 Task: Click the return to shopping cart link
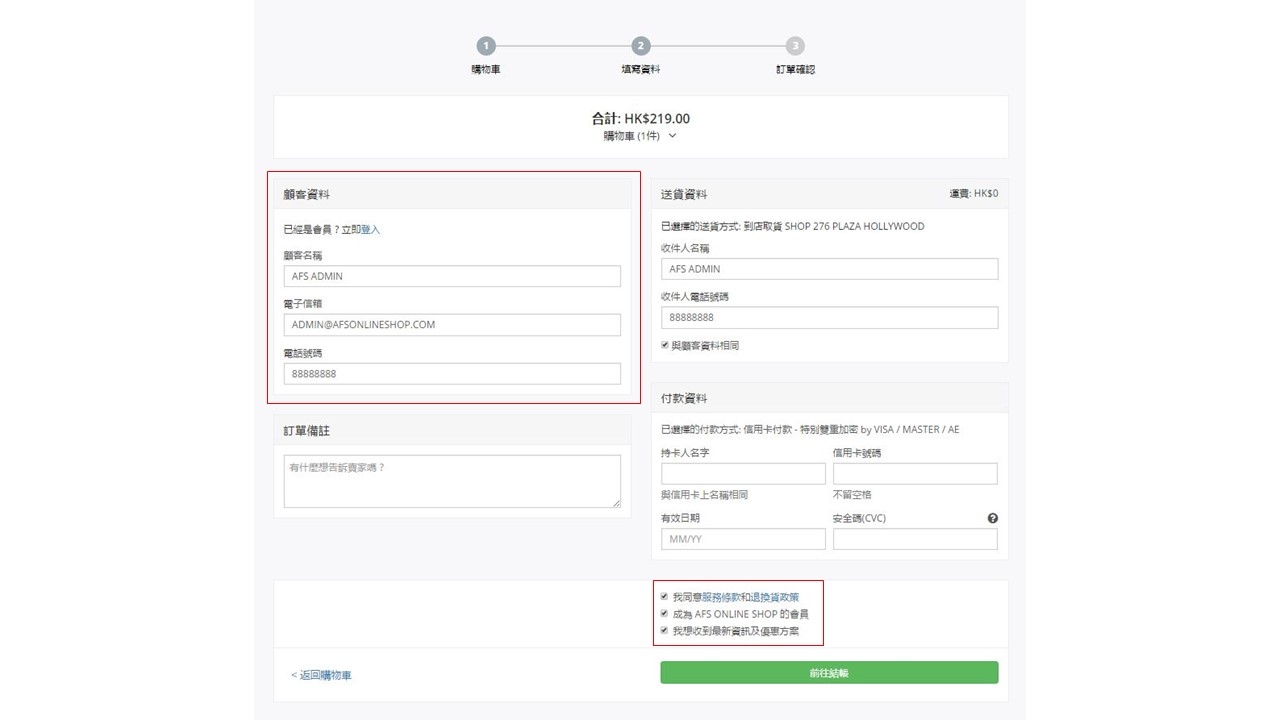tap(321, 675)
